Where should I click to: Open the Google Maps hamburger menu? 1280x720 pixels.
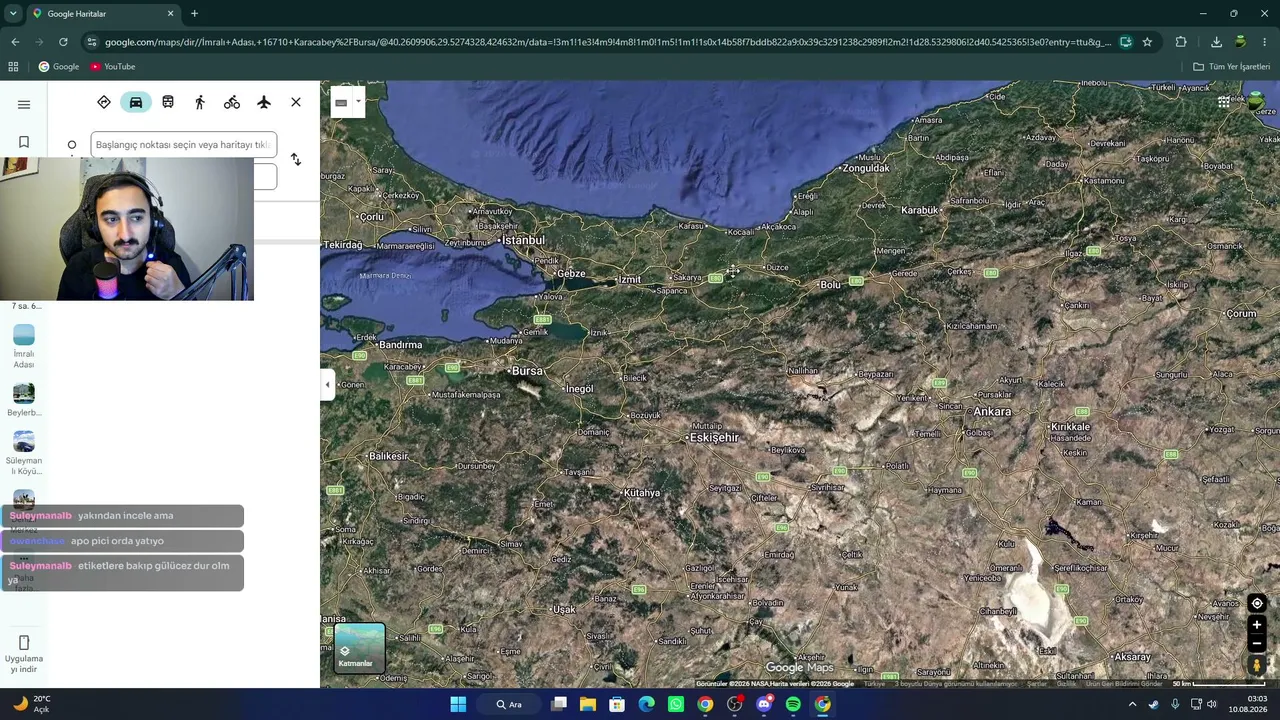coord(24,104)
